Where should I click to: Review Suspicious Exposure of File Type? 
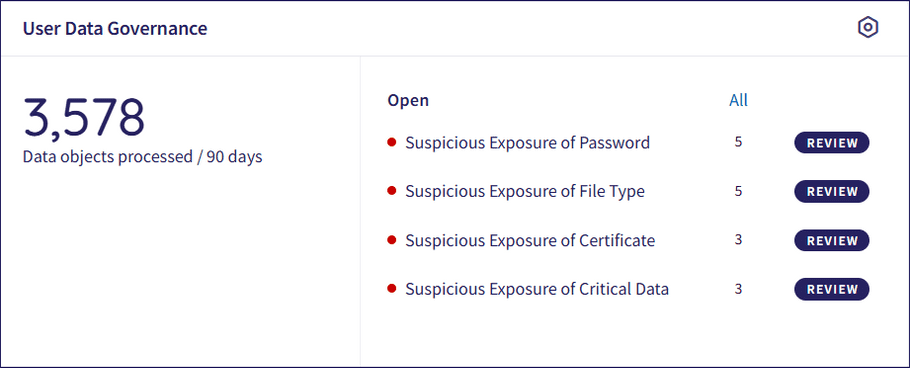832,192
